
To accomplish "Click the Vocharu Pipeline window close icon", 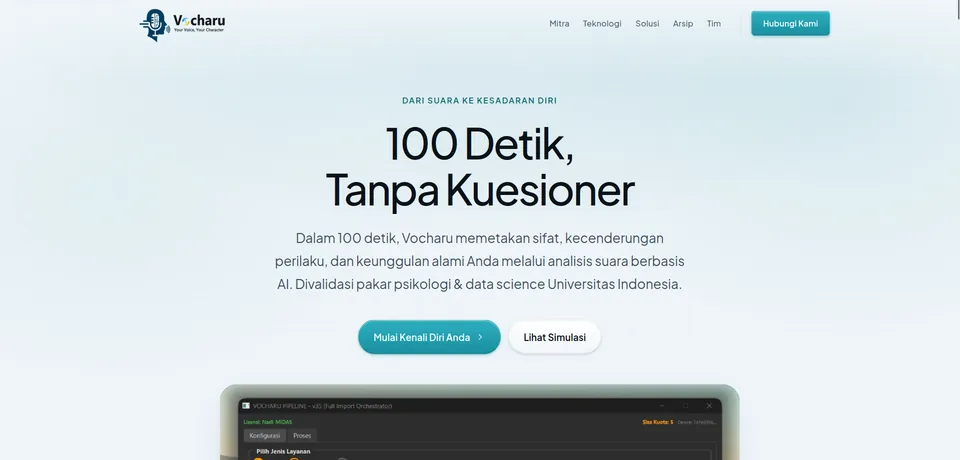I will click(x=709, y=405).
